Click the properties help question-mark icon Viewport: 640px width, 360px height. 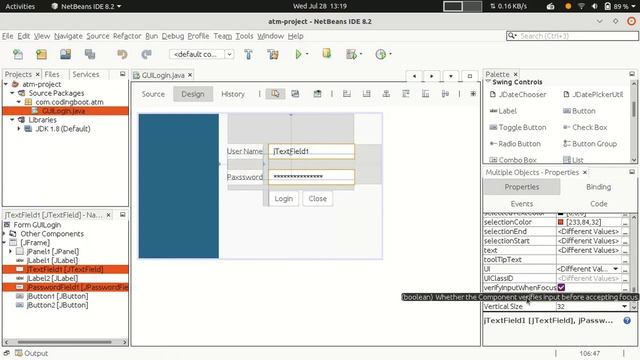tap(627, 320)
